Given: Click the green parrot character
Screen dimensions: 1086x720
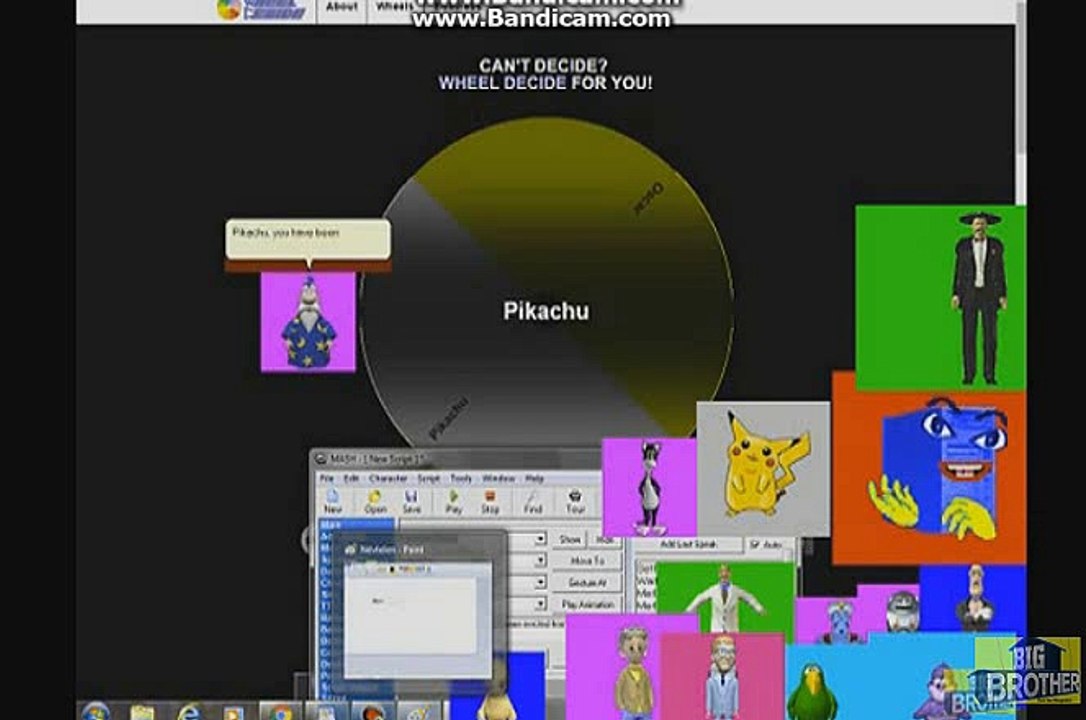Looking at the screenshot, I should pos(813,690).
